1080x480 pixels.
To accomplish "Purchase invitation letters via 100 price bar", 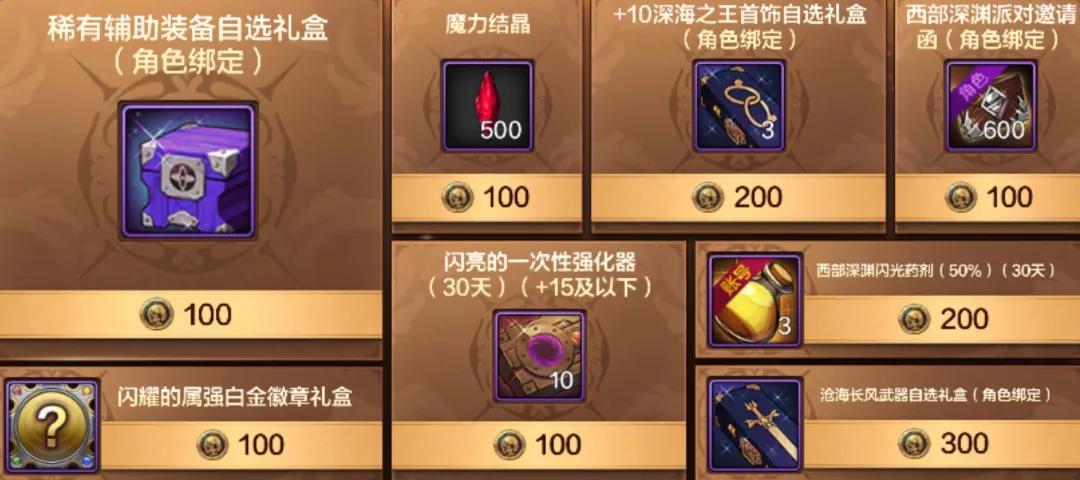I will (988, 198).
